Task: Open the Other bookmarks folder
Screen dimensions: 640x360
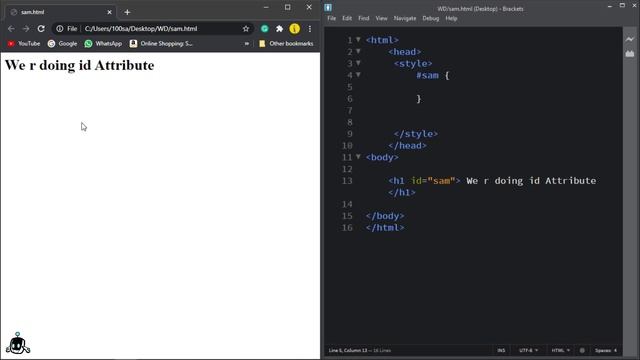Action: 286,44
